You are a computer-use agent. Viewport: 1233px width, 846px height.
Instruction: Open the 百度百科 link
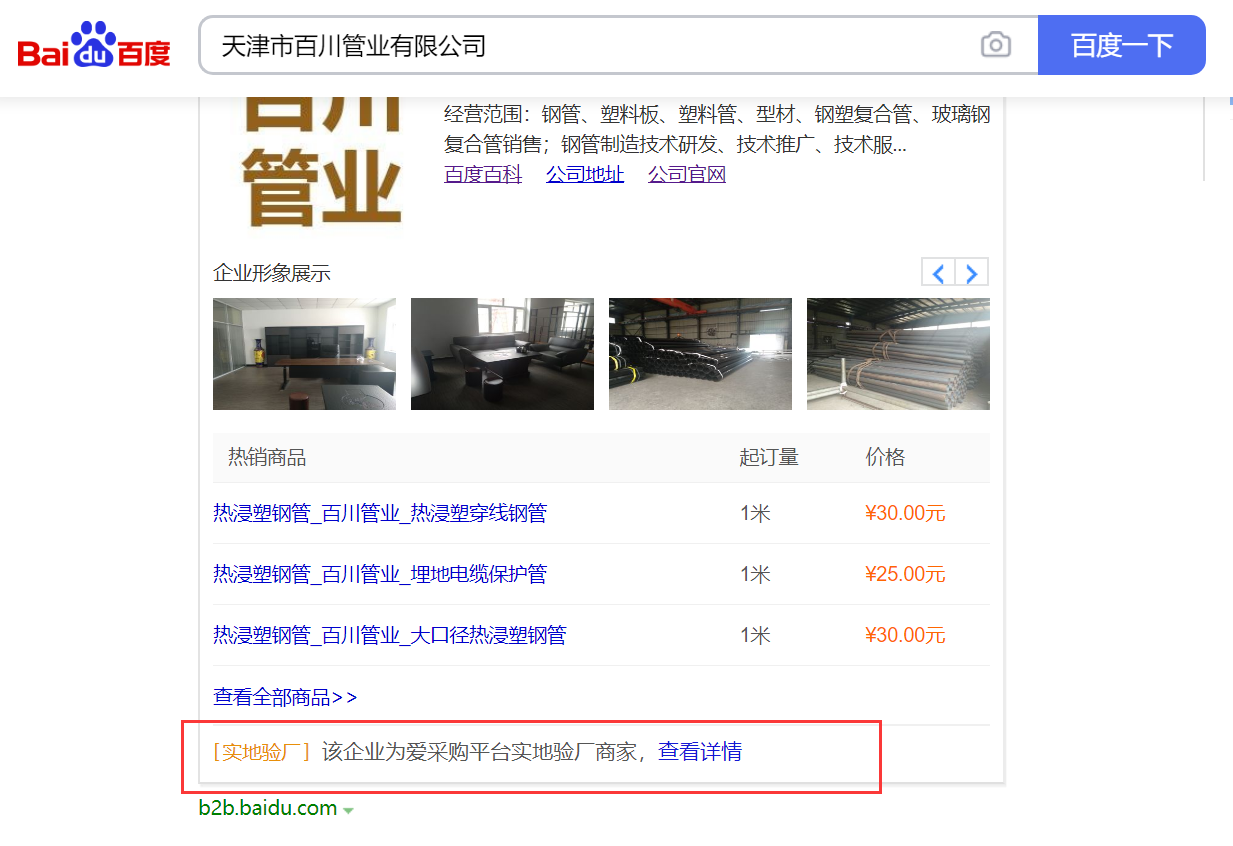click(x=483, y=174)
